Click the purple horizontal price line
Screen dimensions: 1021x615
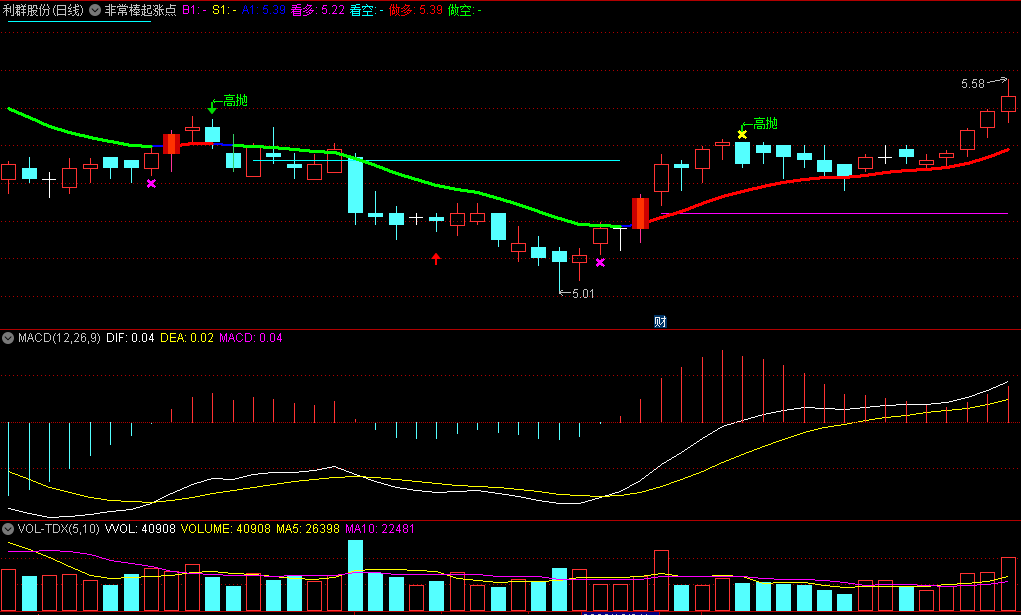(x=834, y=214)
